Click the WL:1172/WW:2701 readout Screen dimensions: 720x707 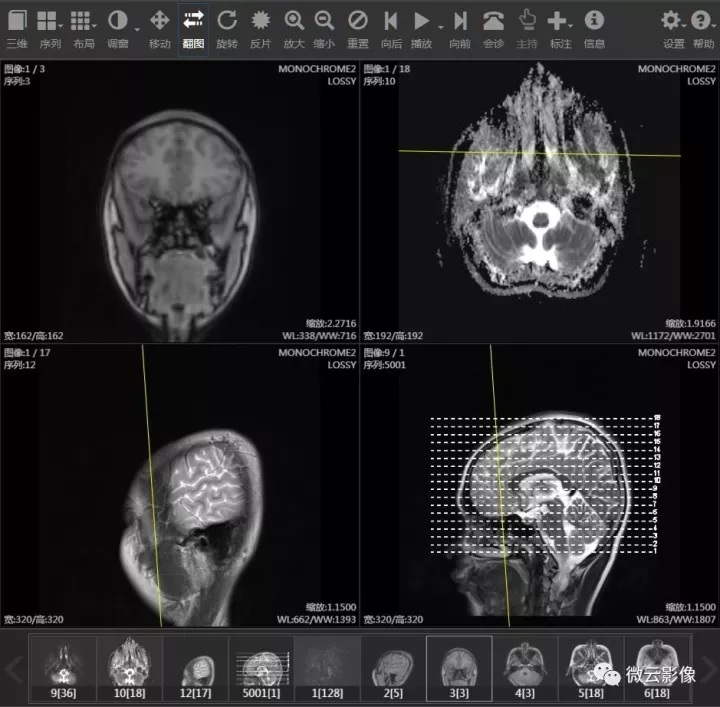click(x=673, y=336)
